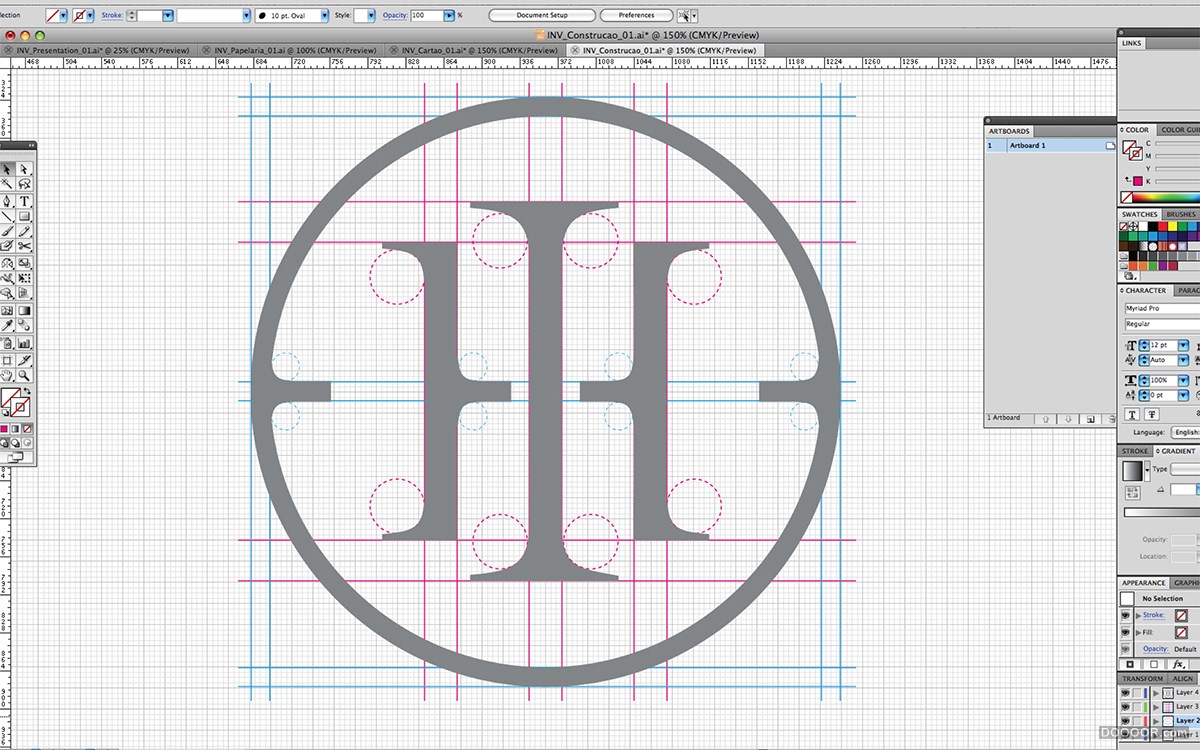Toggle Opacity visibility in Appearance panel
The width and height of the screenshot is (1200, 750).
click(1126, 649)
